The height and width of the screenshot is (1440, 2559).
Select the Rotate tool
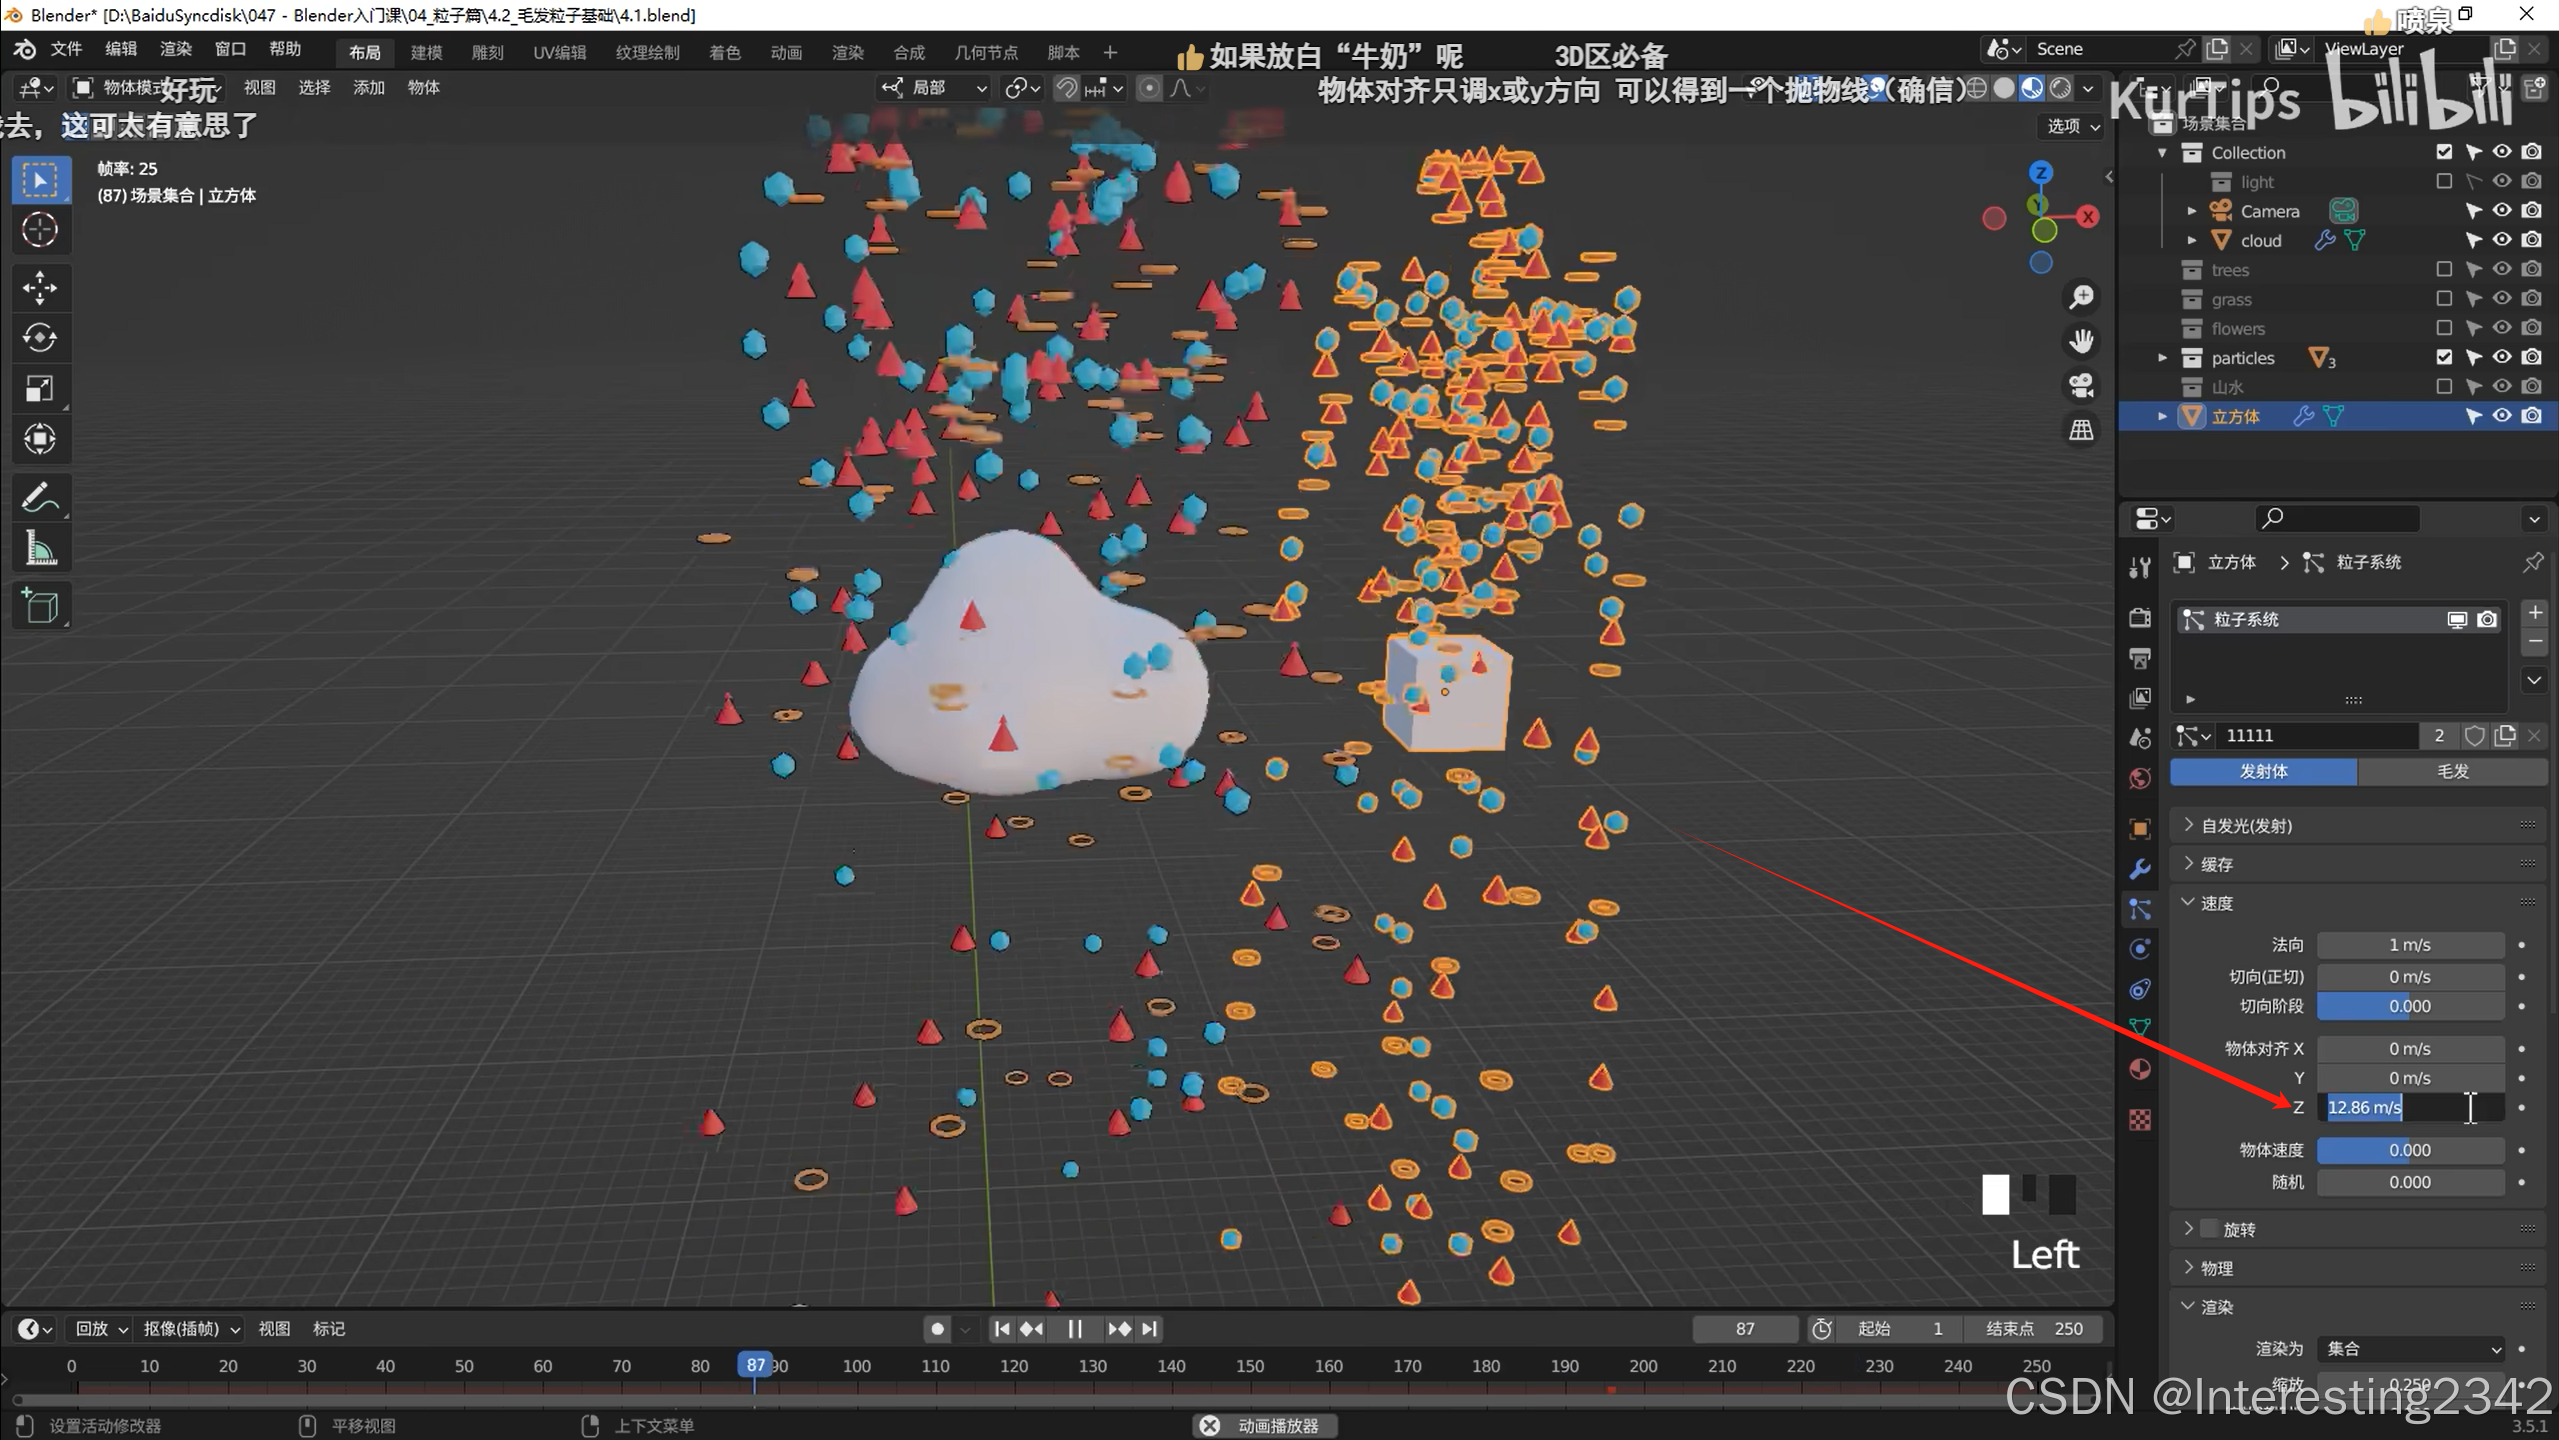[40, 338]
